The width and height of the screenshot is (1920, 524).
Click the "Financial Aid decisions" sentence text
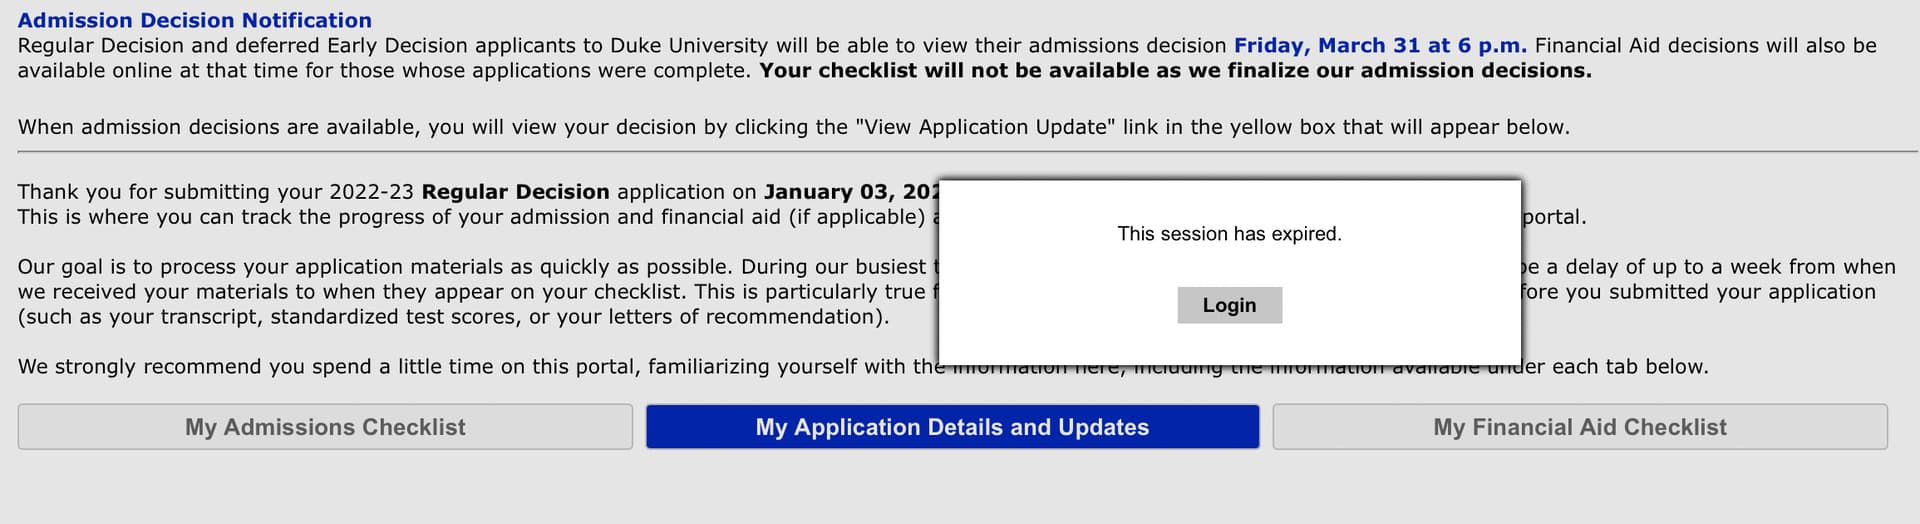(1705, 45)
